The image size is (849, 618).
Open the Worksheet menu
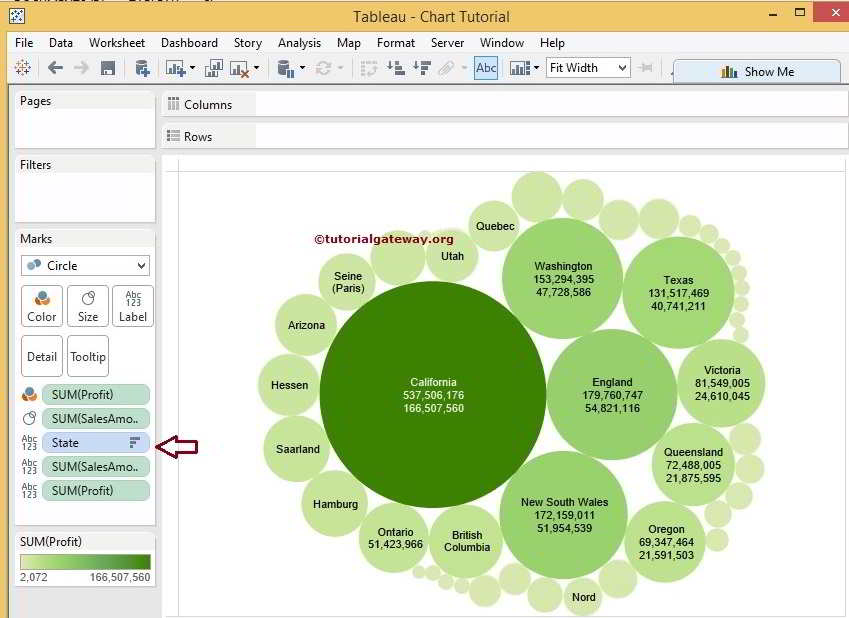click(x=116, y=43)
